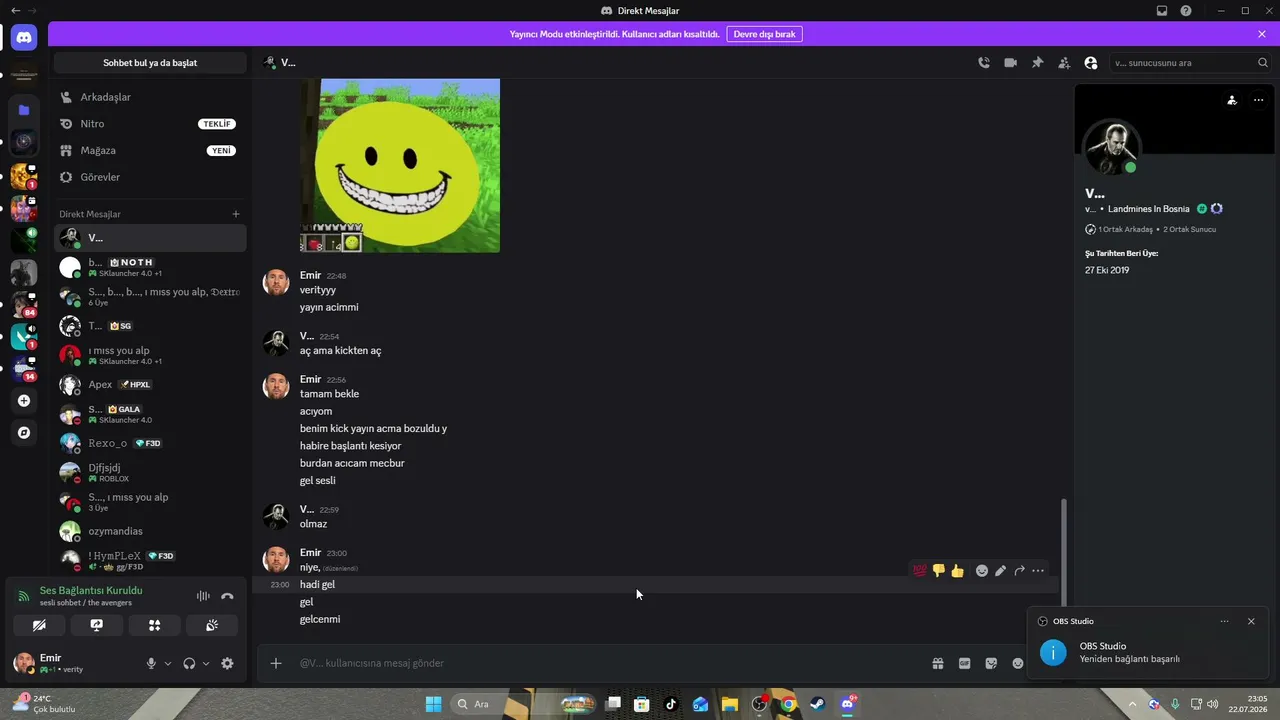
Task: Open the headphone output options chevron
Action: (206, 663)
